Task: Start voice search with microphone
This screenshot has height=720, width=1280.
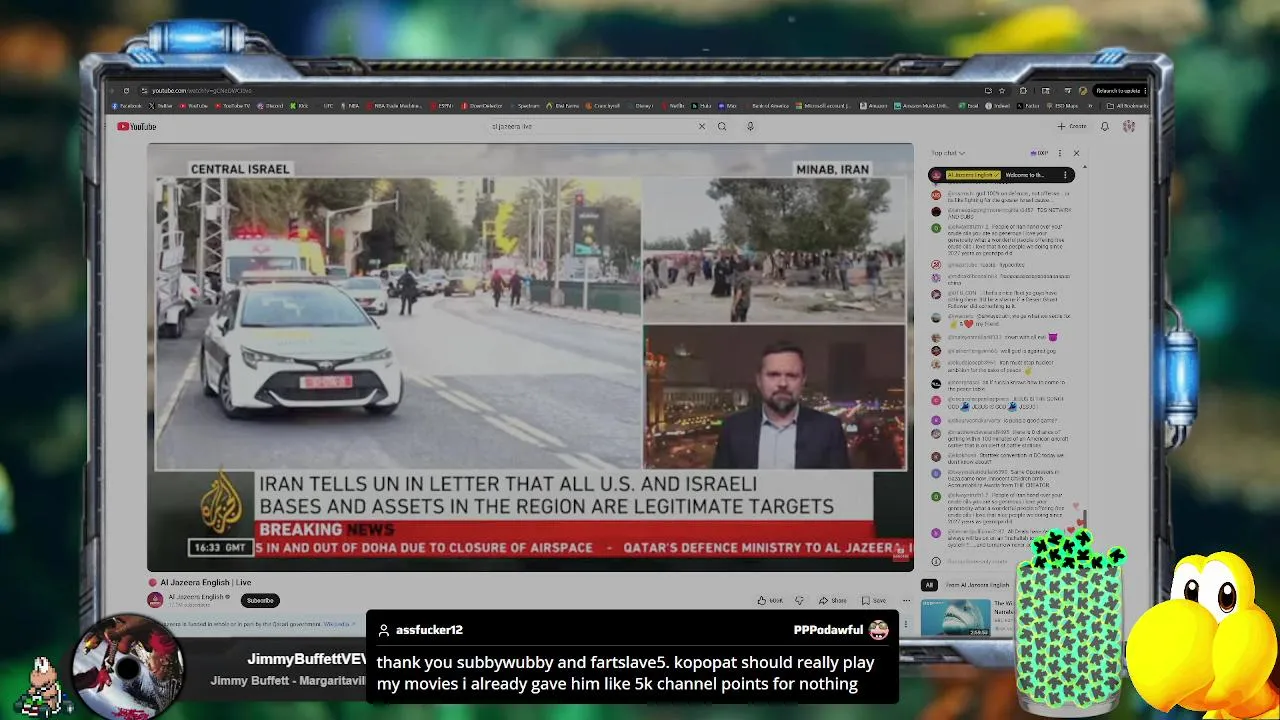Action: coord(750,126)
